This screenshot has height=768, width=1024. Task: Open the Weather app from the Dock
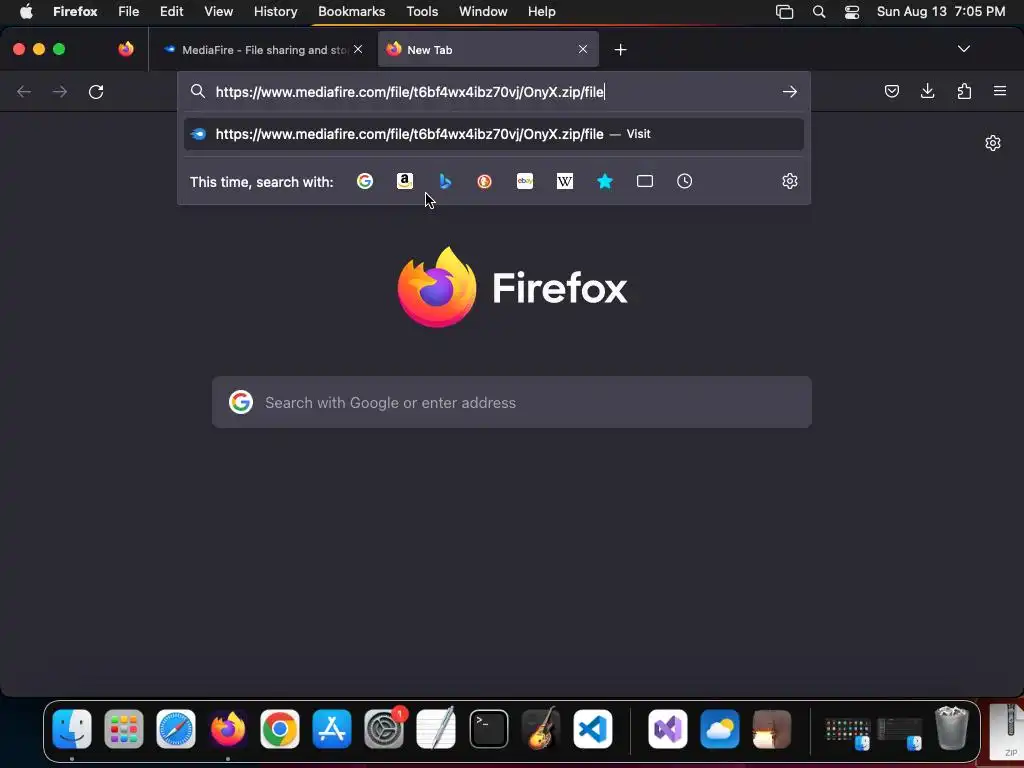(x=720, y=729)
